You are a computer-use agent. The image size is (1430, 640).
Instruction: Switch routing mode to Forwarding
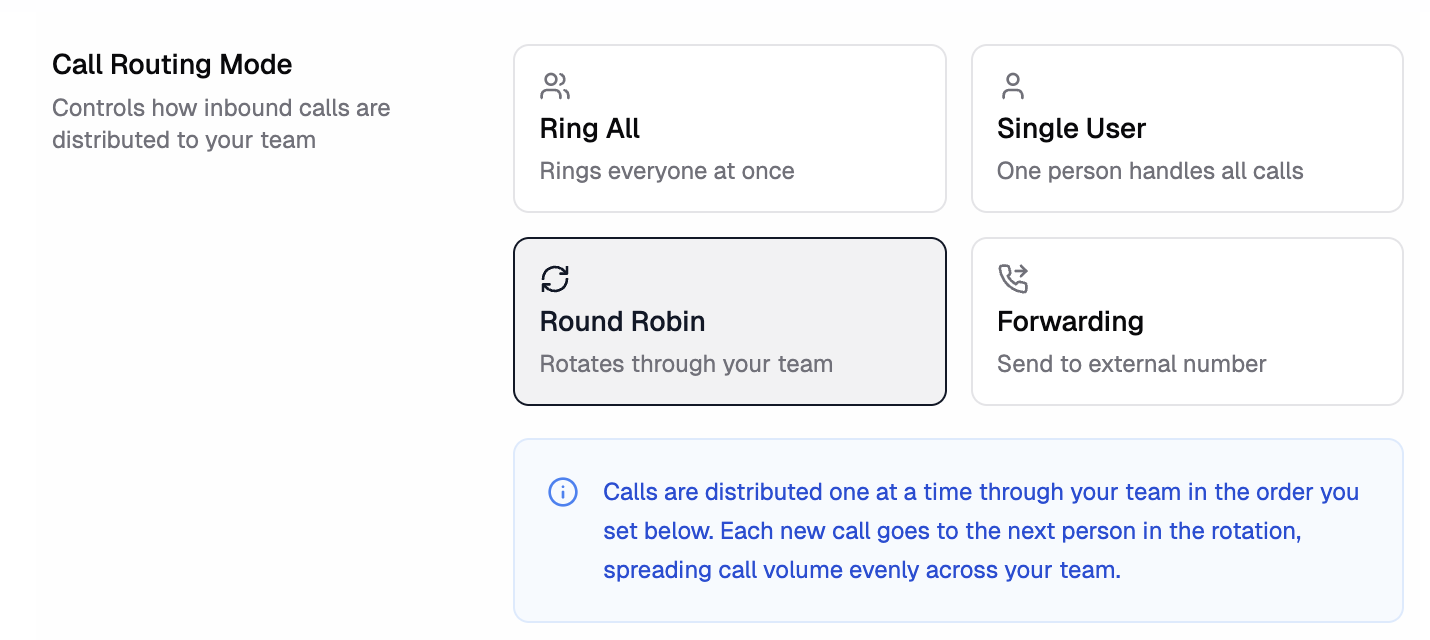coord(1187,321)
